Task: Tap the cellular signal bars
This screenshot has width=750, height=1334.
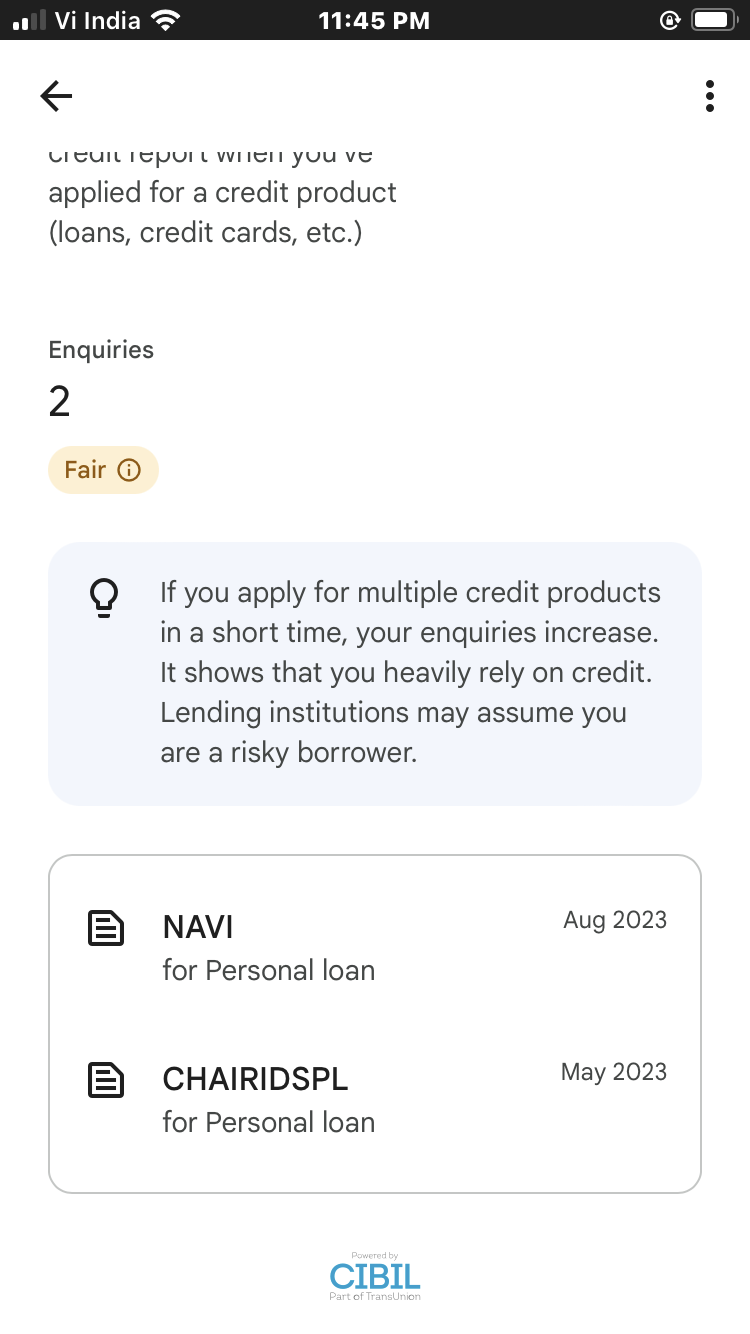Action: 30,20
